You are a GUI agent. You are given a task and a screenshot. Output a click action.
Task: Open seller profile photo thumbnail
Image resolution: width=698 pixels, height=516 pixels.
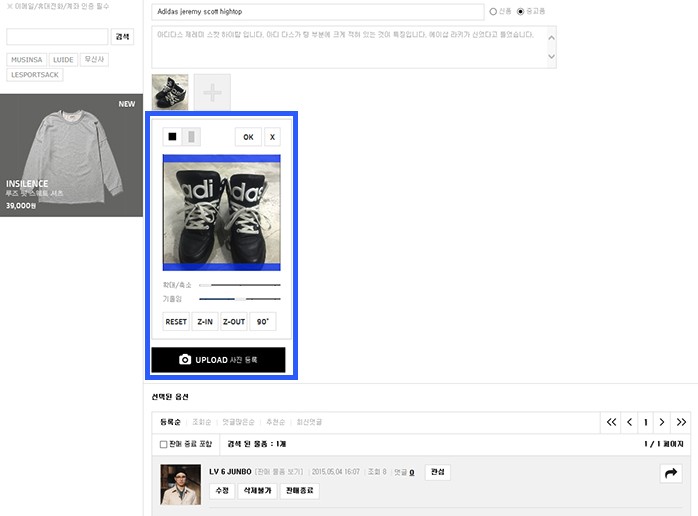click(180, 485)
